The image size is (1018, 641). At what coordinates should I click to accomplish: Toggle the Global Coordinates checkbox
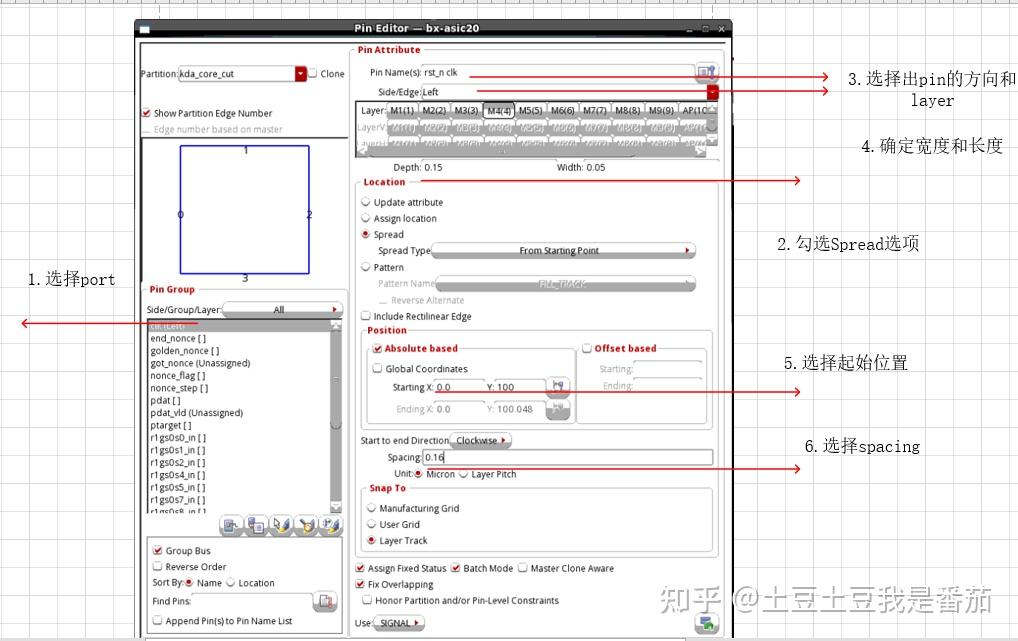click(x=377, y=369)
